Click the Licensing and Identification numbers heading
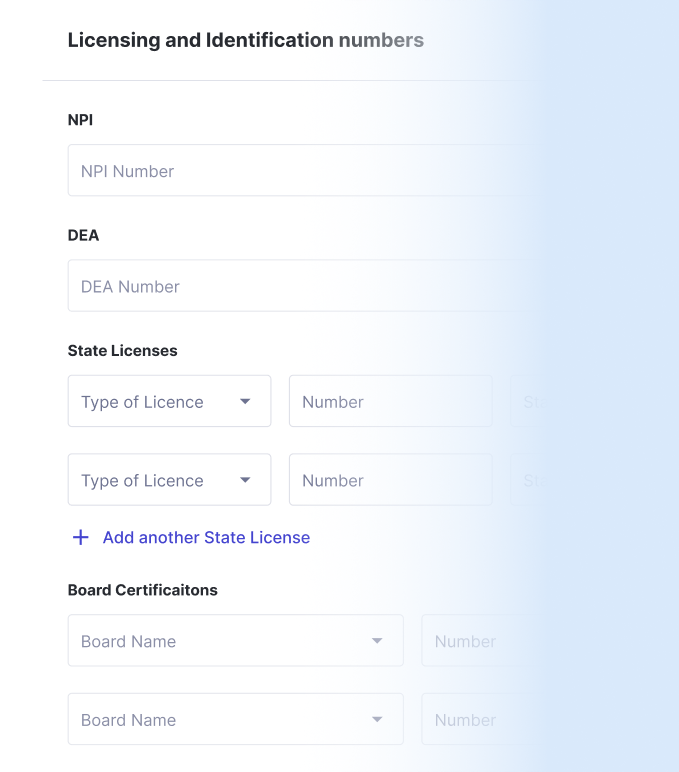The height and width of the screenshot is (772, 679). tap(246, 40)
